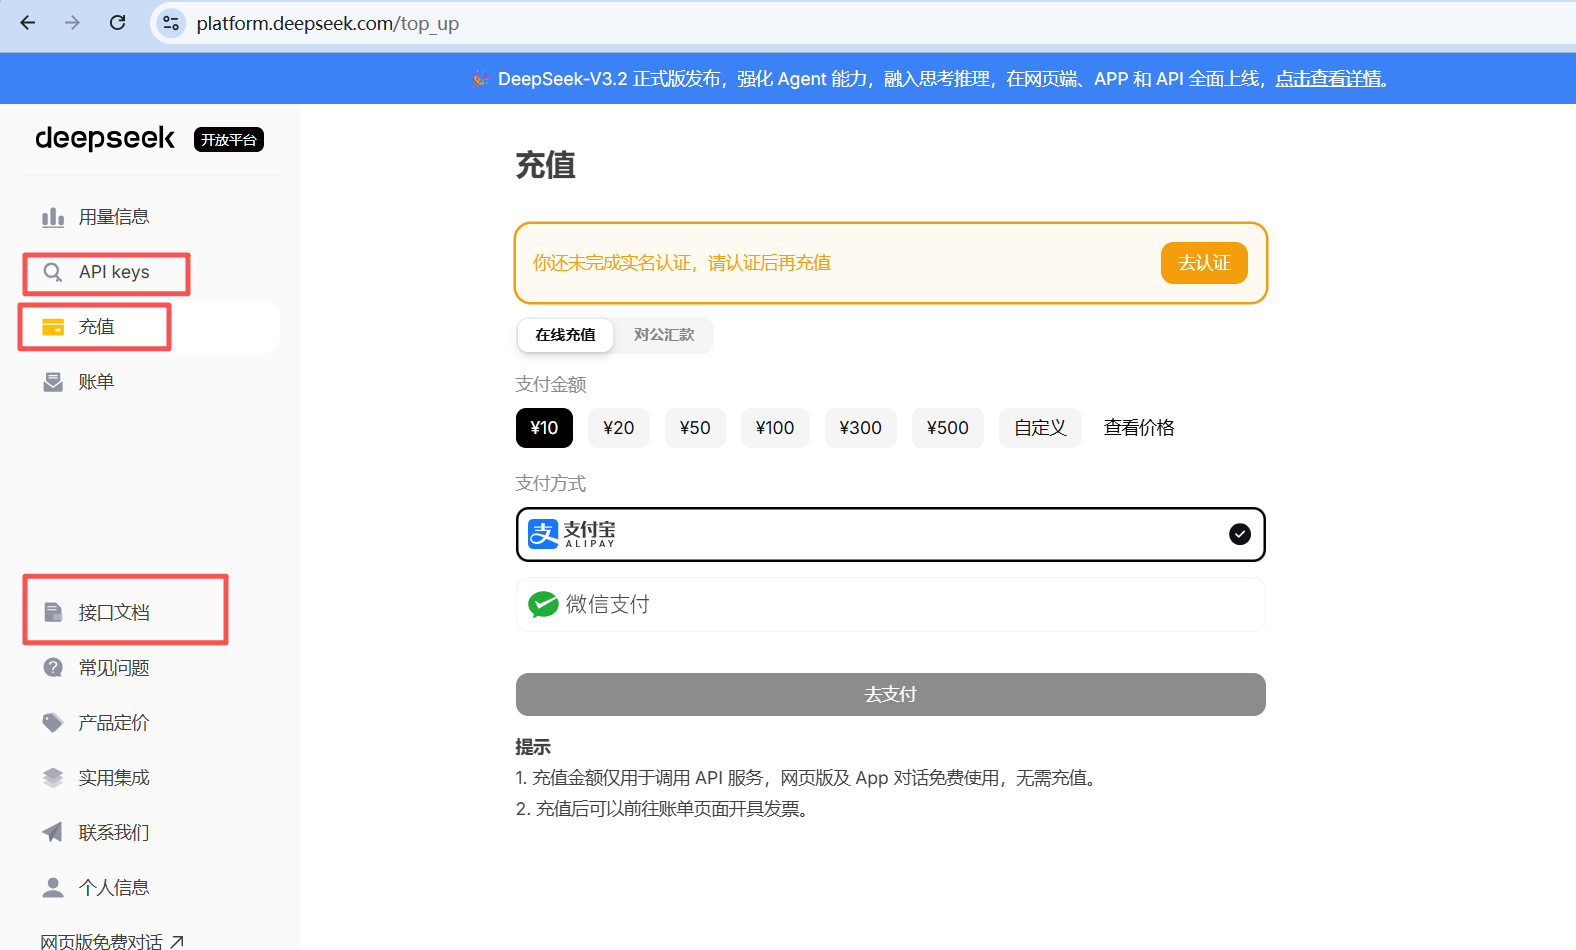
Task: Click the 开放平台 badge
Action: pyautogui.click(x=229, y=140)
